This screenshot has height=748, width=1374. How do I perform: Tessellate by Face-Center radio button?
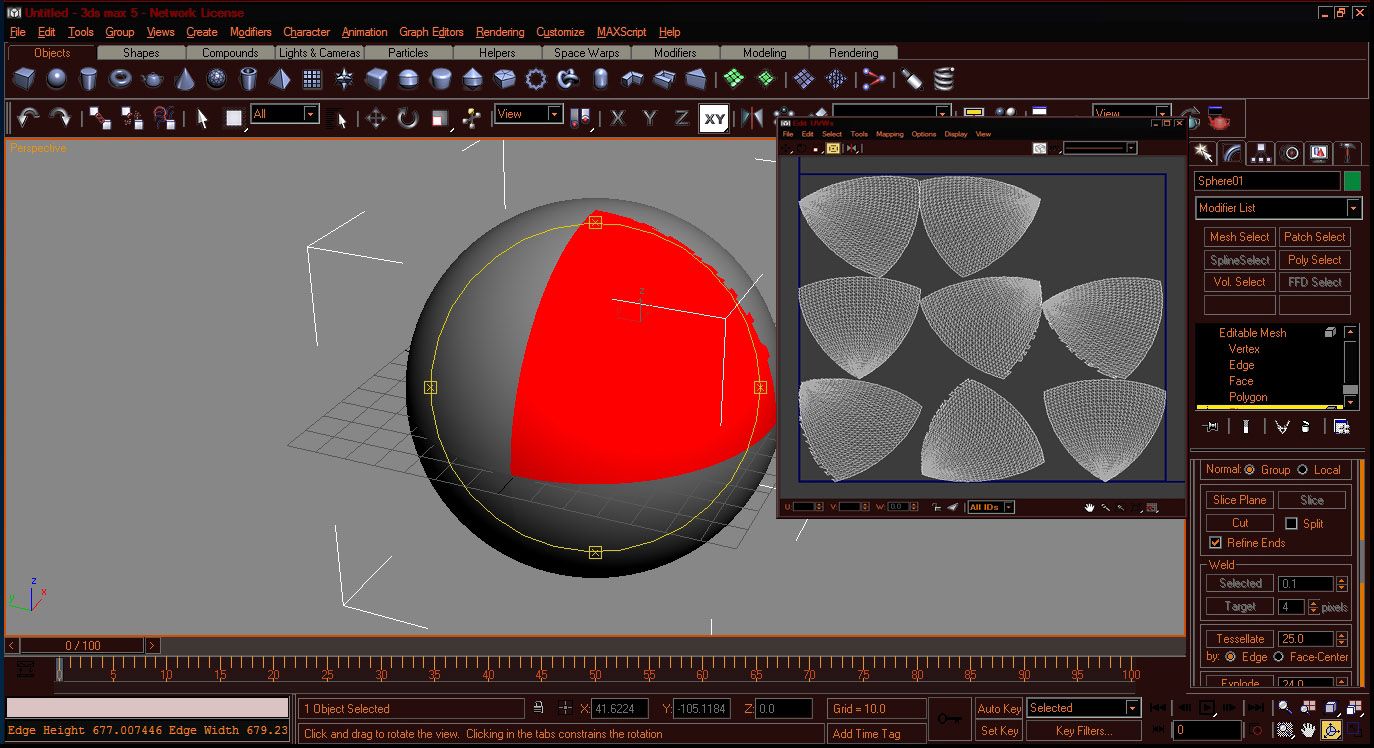click(1279, 657)
